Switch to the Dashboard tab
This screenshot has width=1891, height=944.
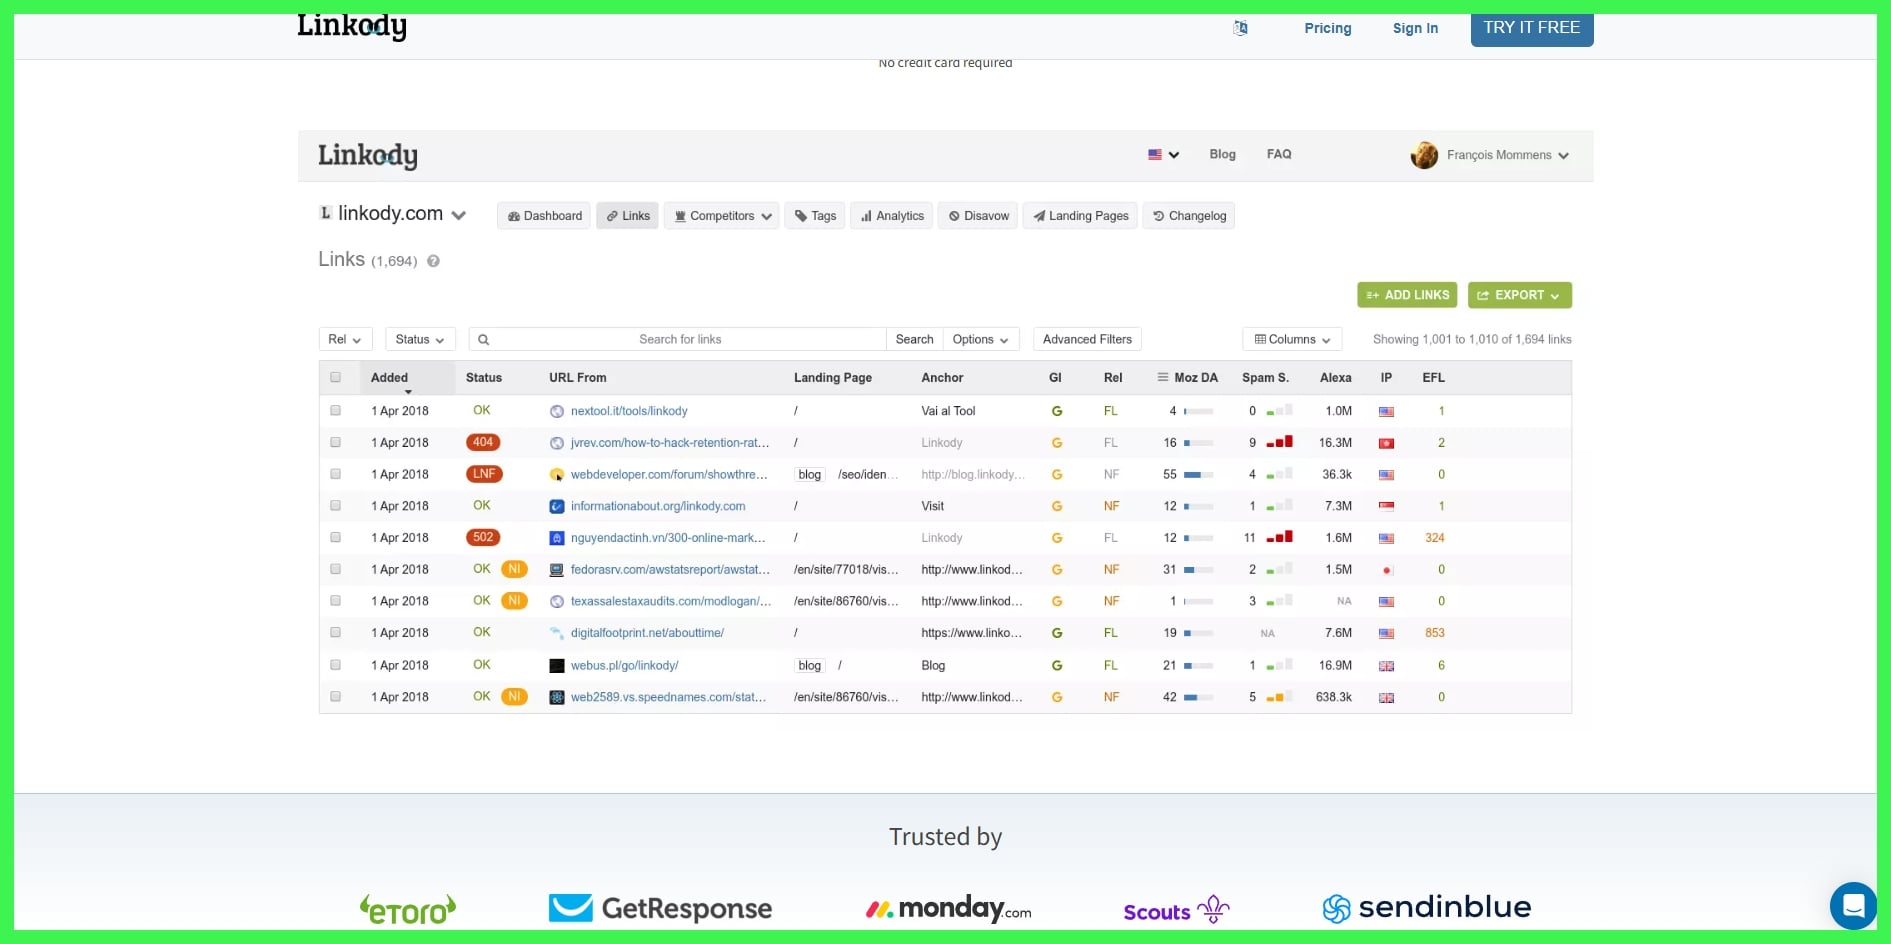tap(544, 216)
